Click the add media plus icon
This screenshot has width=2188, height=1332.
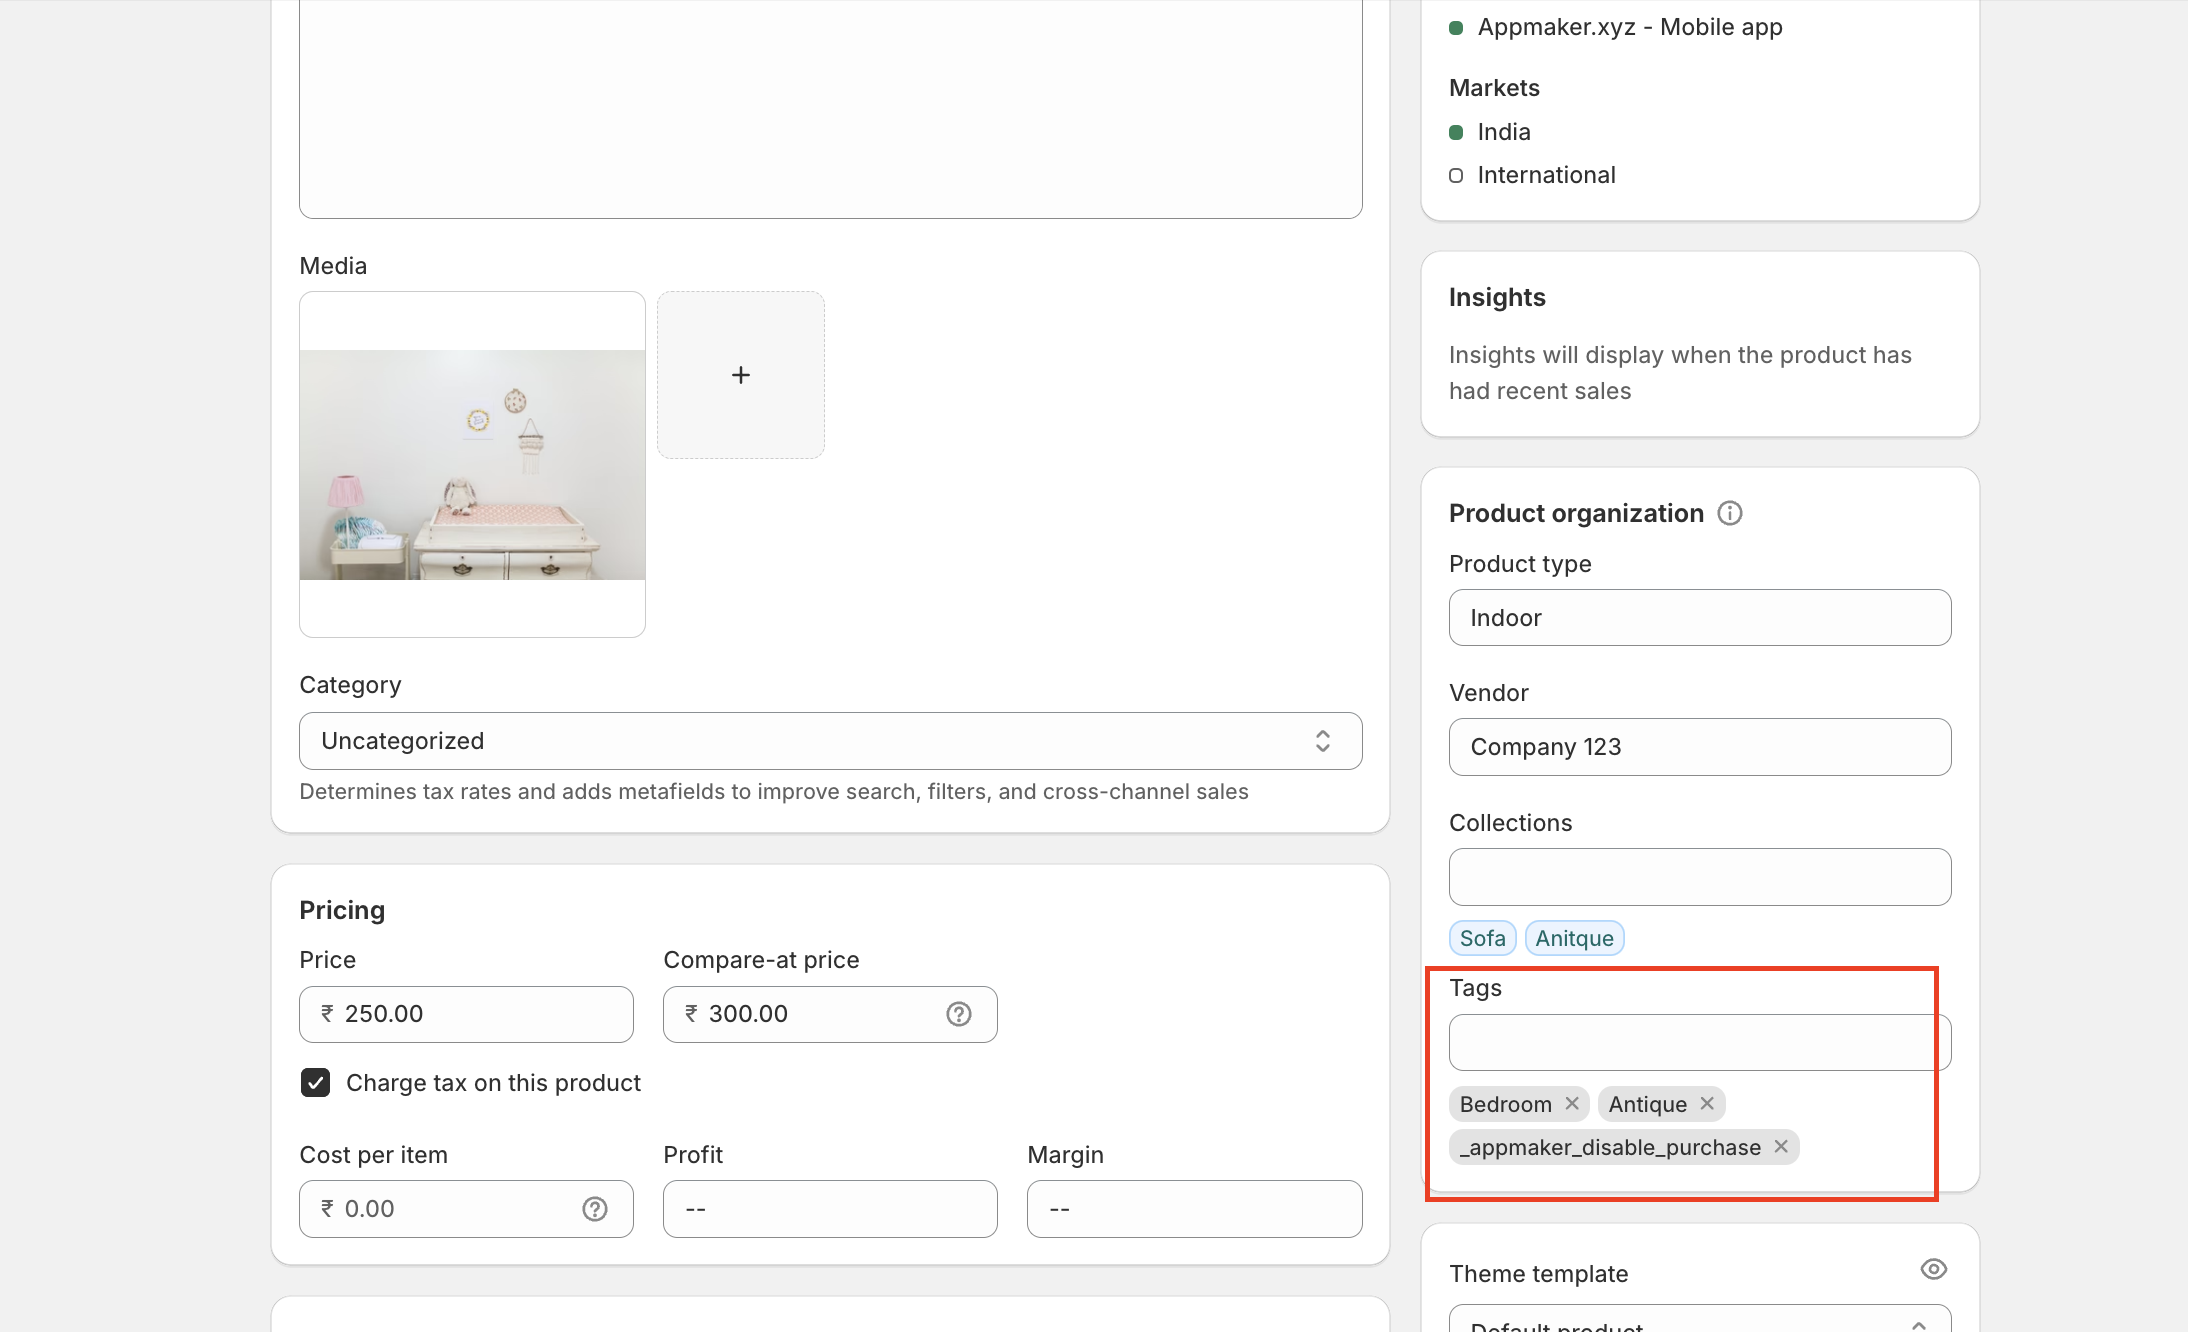coord(740,375)
